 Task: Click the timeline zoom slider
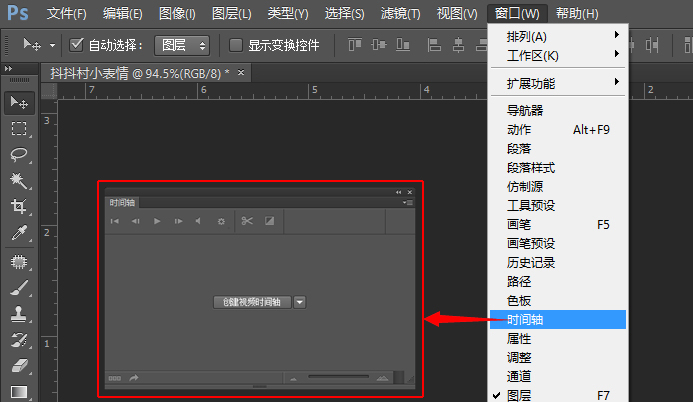pyautogui.click(x=340, y=377)
